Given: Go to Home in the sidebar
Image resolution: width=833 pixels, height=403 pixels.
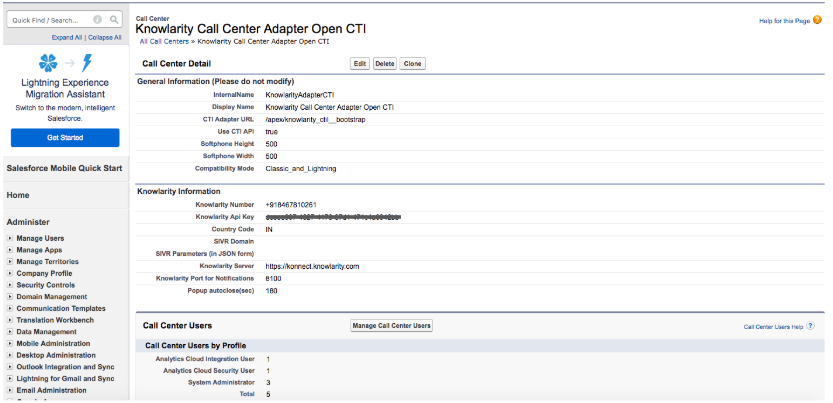Looking at the screenshot, I should click(x=18, y=195).
